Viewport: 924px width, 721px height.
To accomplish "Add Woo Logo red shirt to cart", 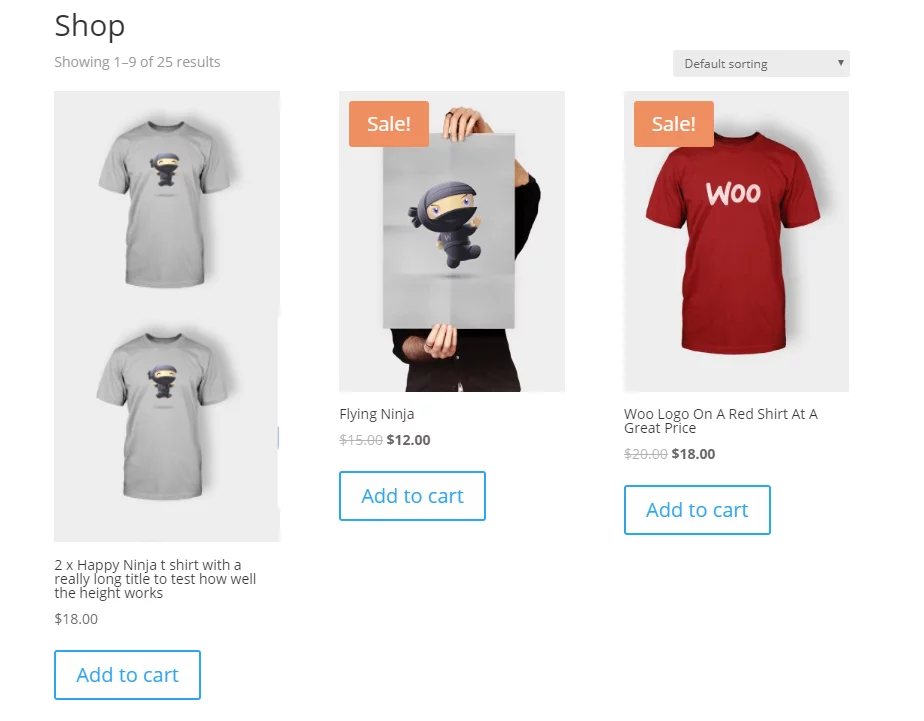I will (697, 510).
